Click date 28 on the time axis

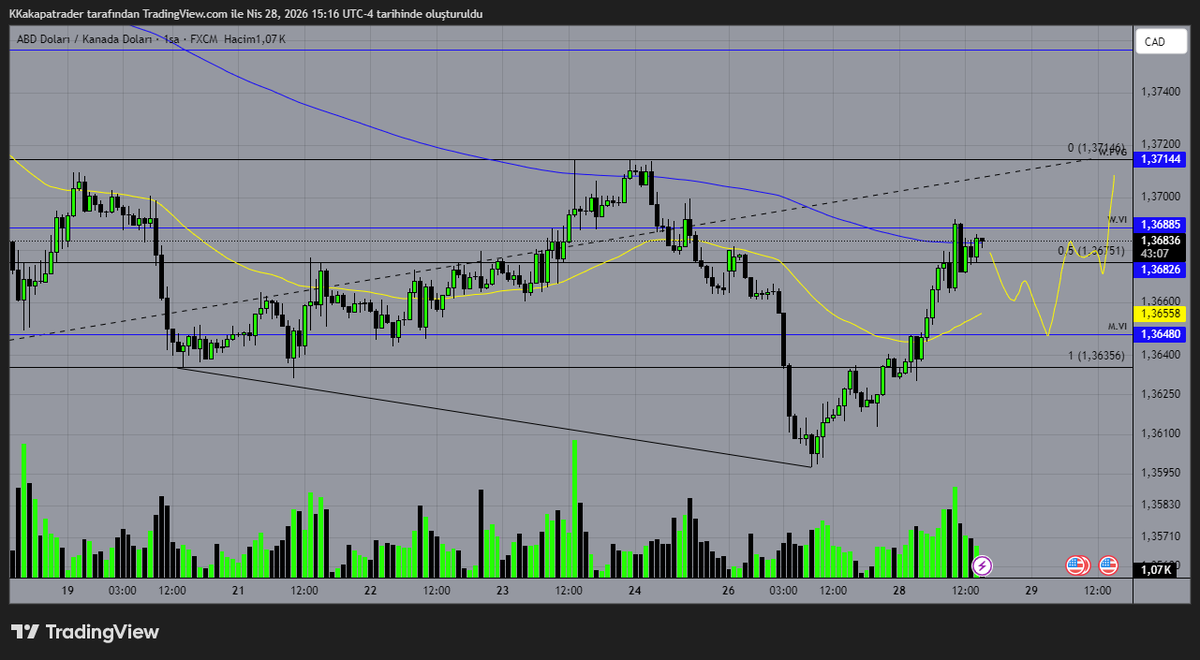point(900,591)
